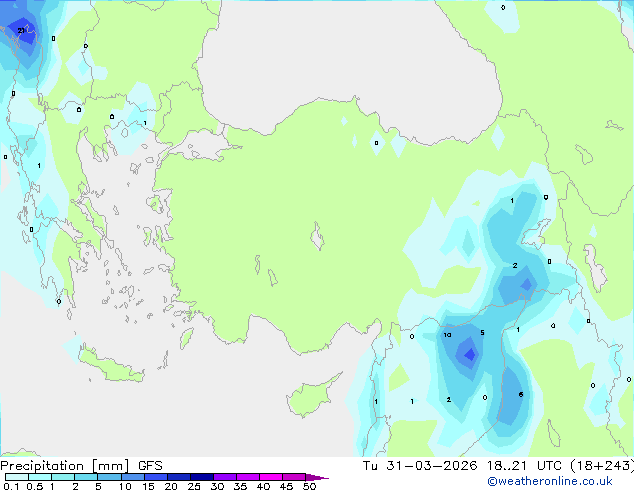This screenshot has width=634, height=490.
Task: Select the 'Precipitation [mm] GFS' title text
Action: coord(81,466)
